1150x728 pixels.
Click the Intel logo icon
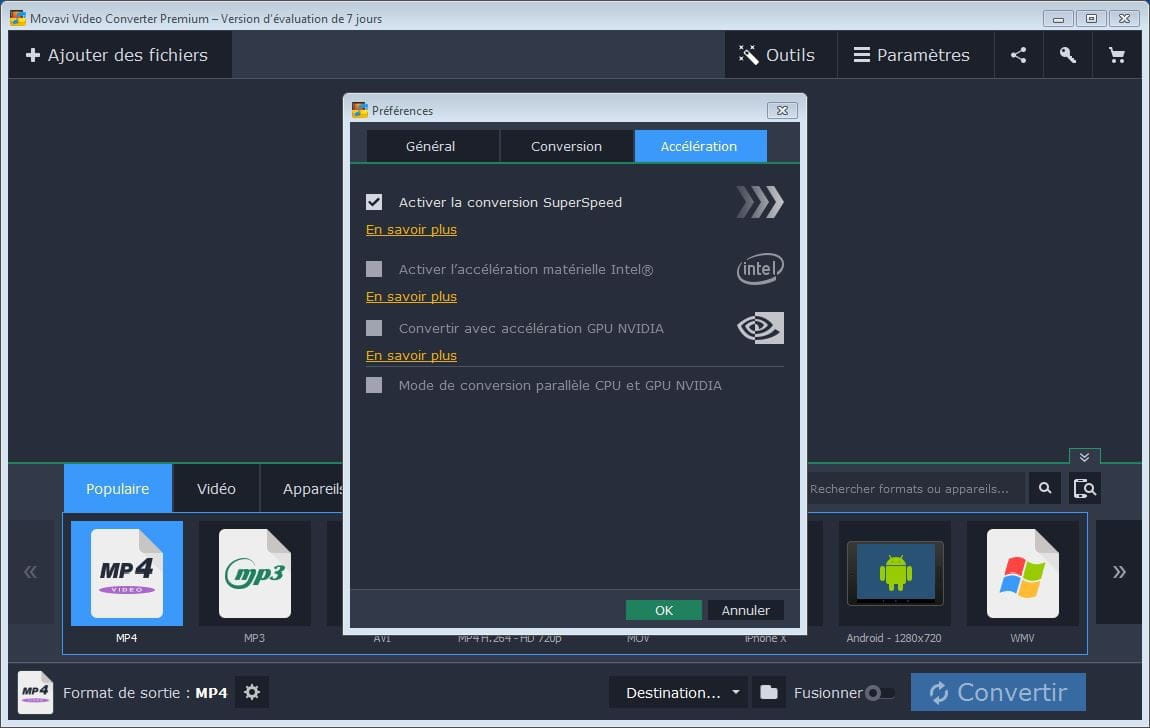point(760,269)
